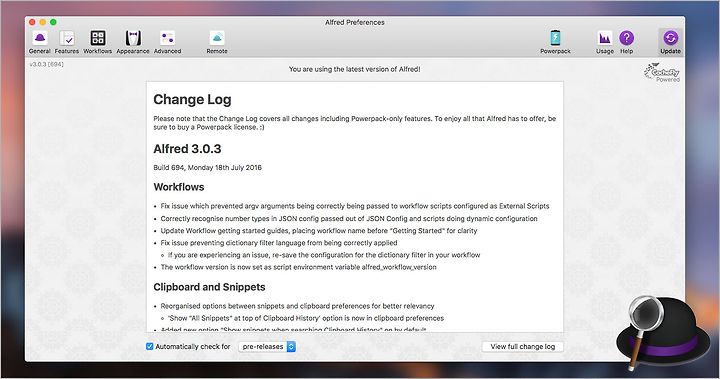
Task: Click the v3.0.3 [694] version label
Action: coord(46,64)
